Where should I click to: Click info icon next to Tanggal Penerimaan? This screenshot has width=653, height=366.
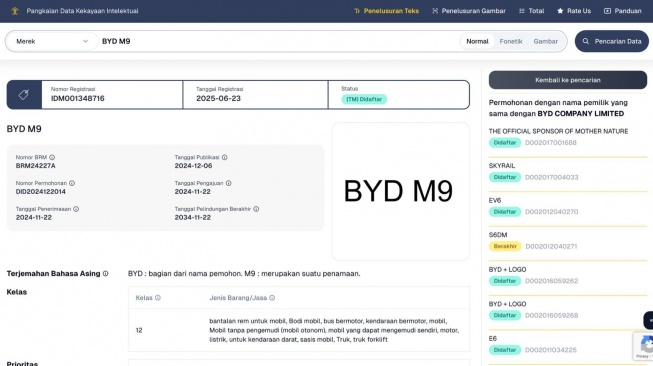[x=76, y=209]
